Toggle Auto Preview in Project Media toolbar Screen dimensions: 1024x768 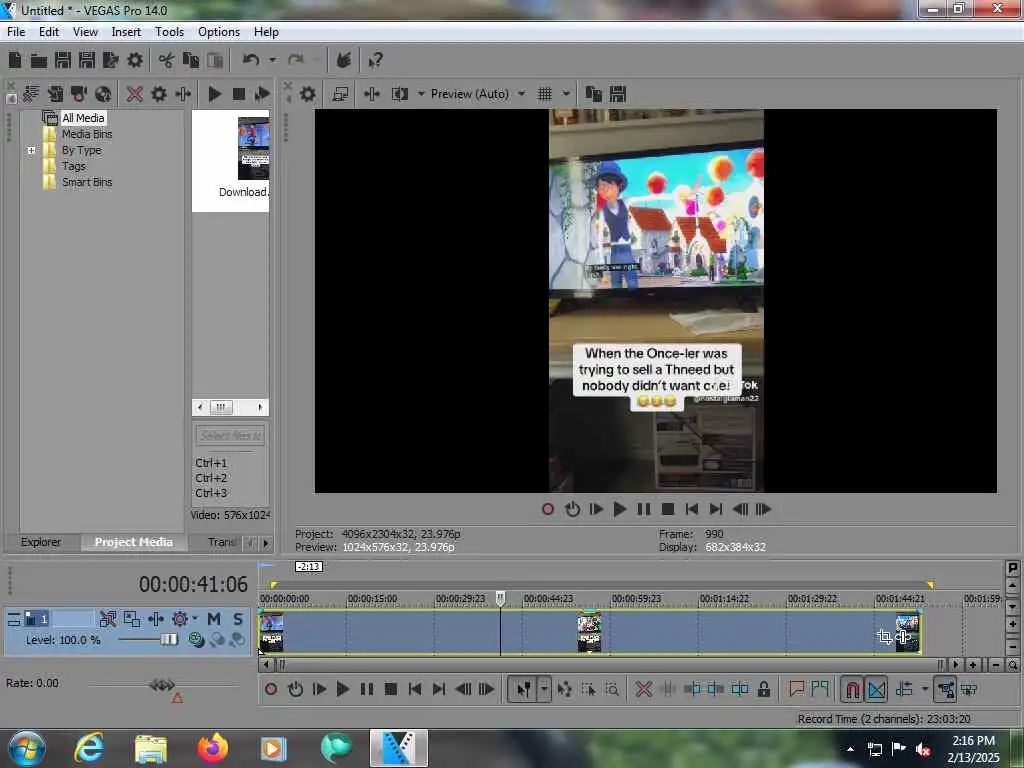point(262,94)
